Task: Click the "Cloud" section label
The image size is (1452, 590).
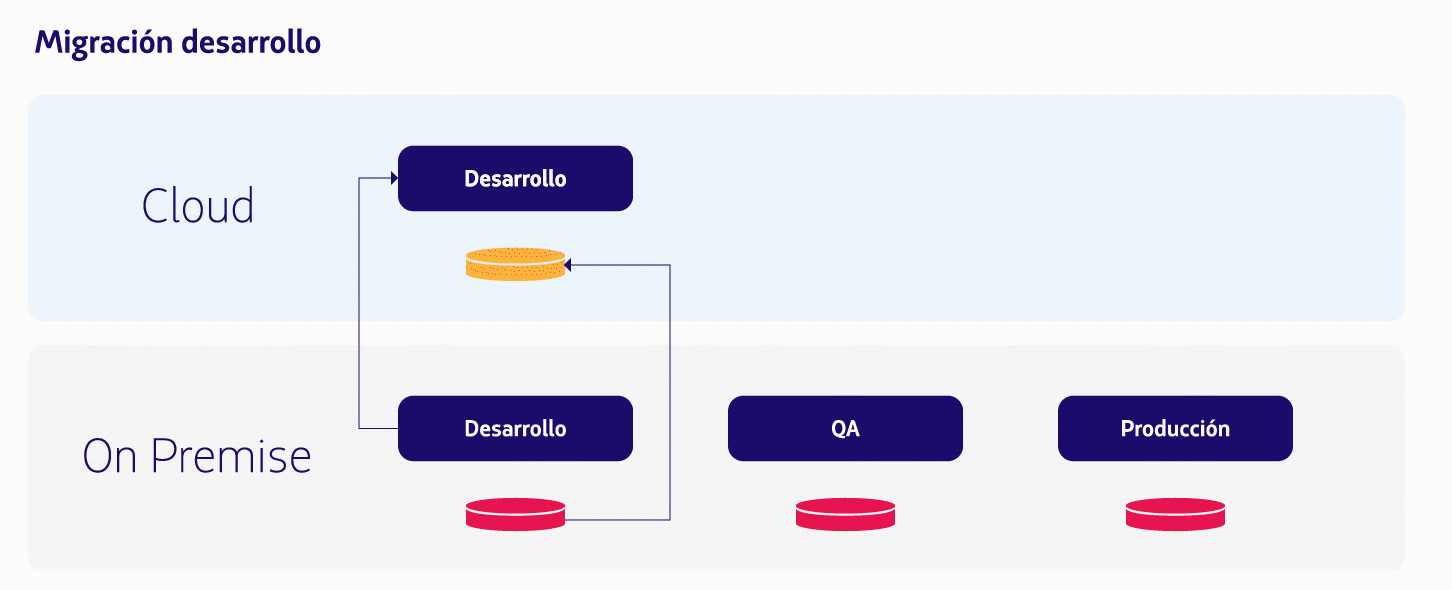Action: coord(198,206)
